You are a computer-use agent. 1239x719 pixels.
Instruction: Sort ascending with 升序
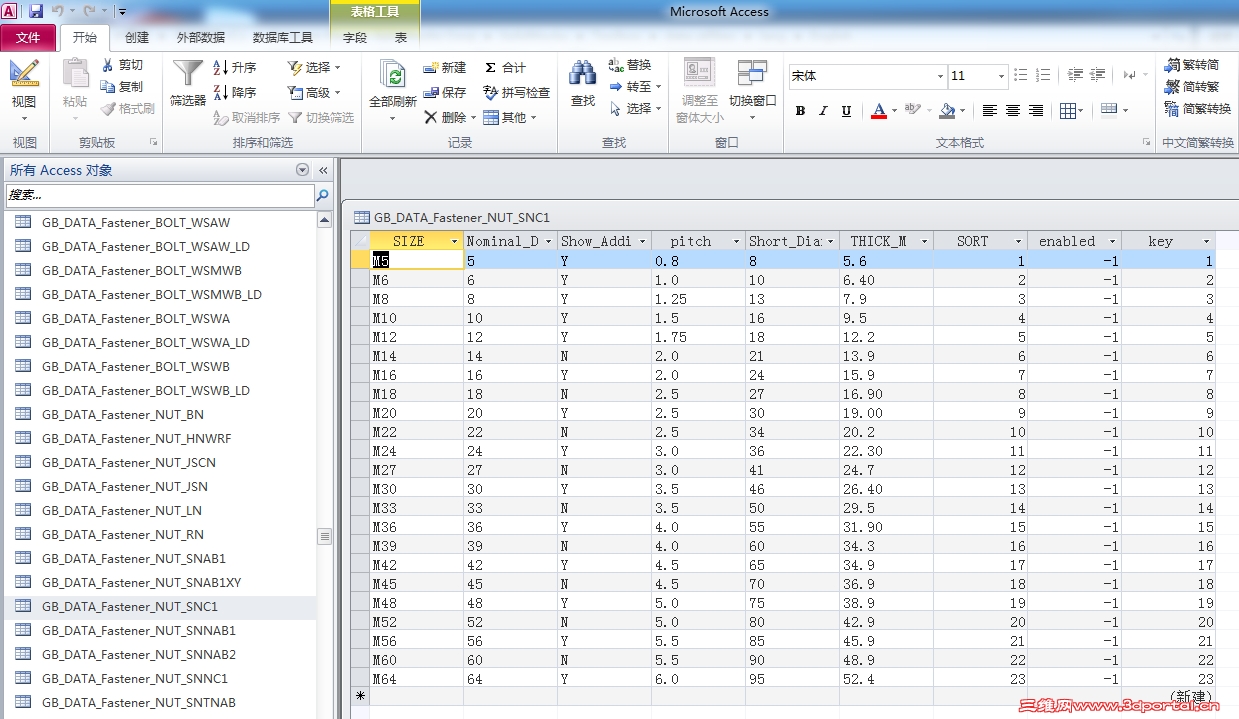pyautogui.click(x=235, y=68)
